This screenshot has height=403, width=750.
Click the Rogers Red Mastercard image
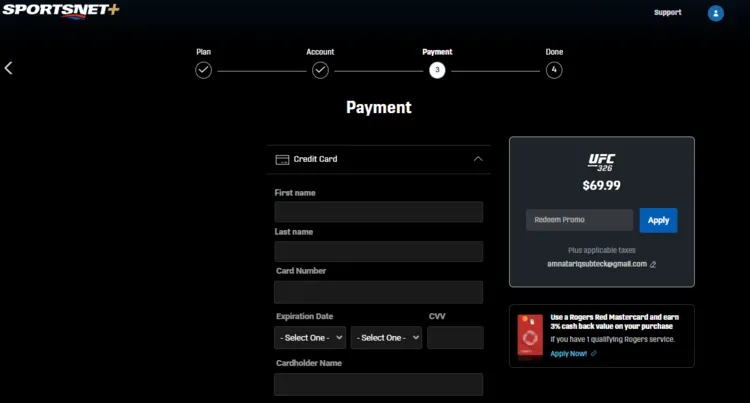(529, 334)
